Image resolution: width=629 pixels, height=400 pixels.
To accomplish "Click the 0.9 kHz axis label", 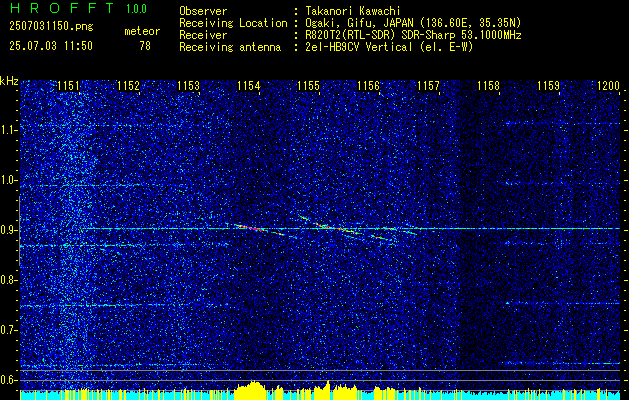I will [9, 230].
